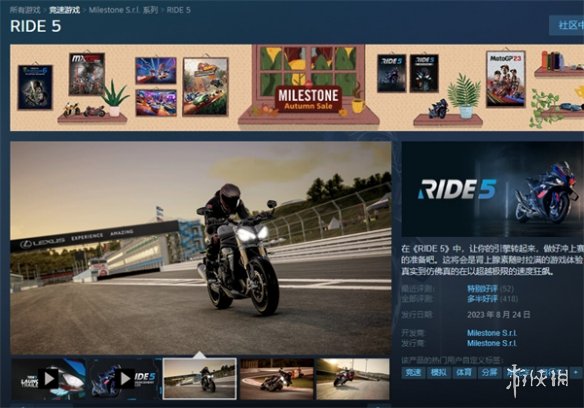Image resolution: width=584 pixels, height=408 pixels.
Task: Click the second dark RIDE 5 poster
Action: [424, 73]
